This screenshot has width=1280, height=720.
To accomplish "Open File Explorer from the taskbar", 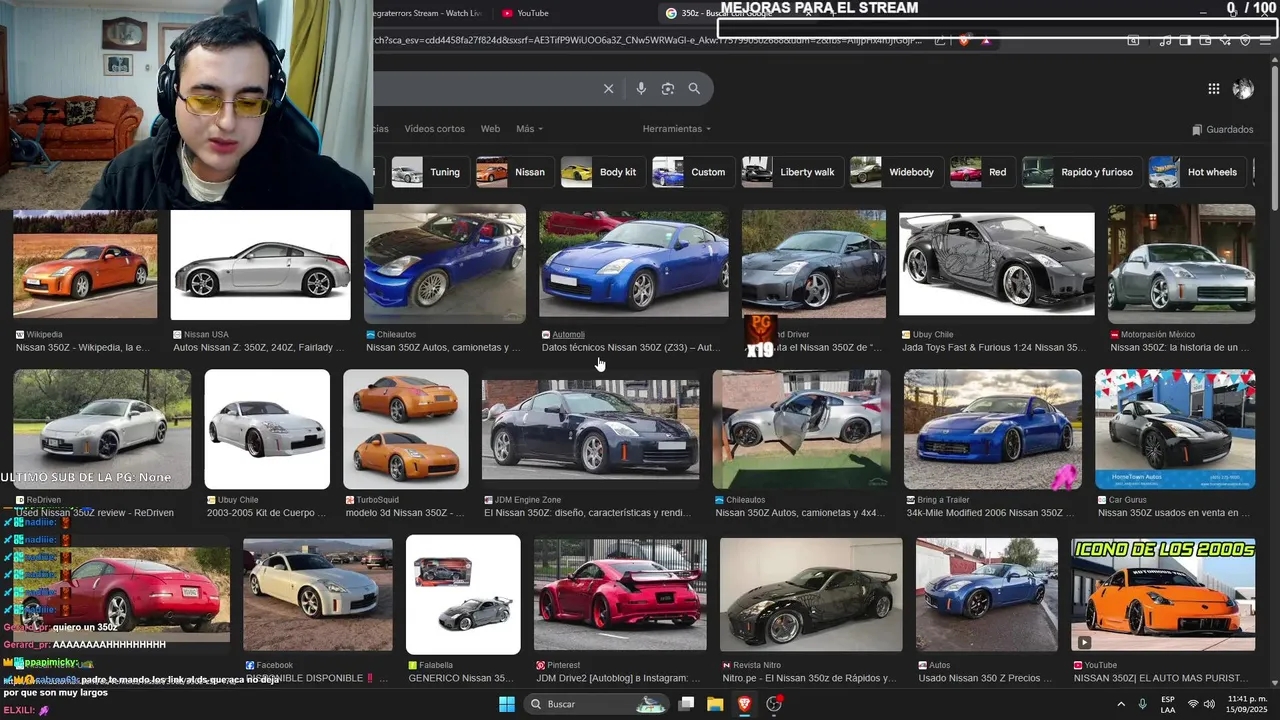I will (x=715, y=704).
